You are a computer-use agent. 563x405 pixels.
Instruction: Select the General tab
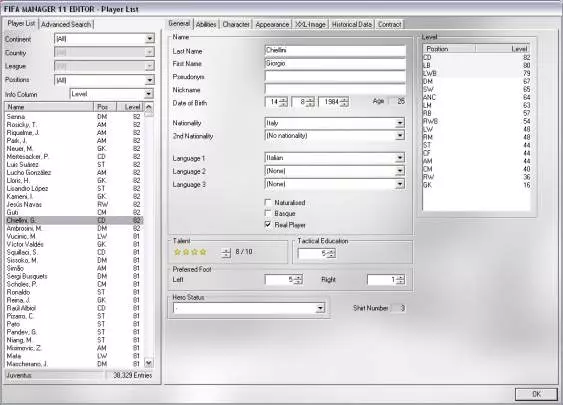click(x=179, y=24)
